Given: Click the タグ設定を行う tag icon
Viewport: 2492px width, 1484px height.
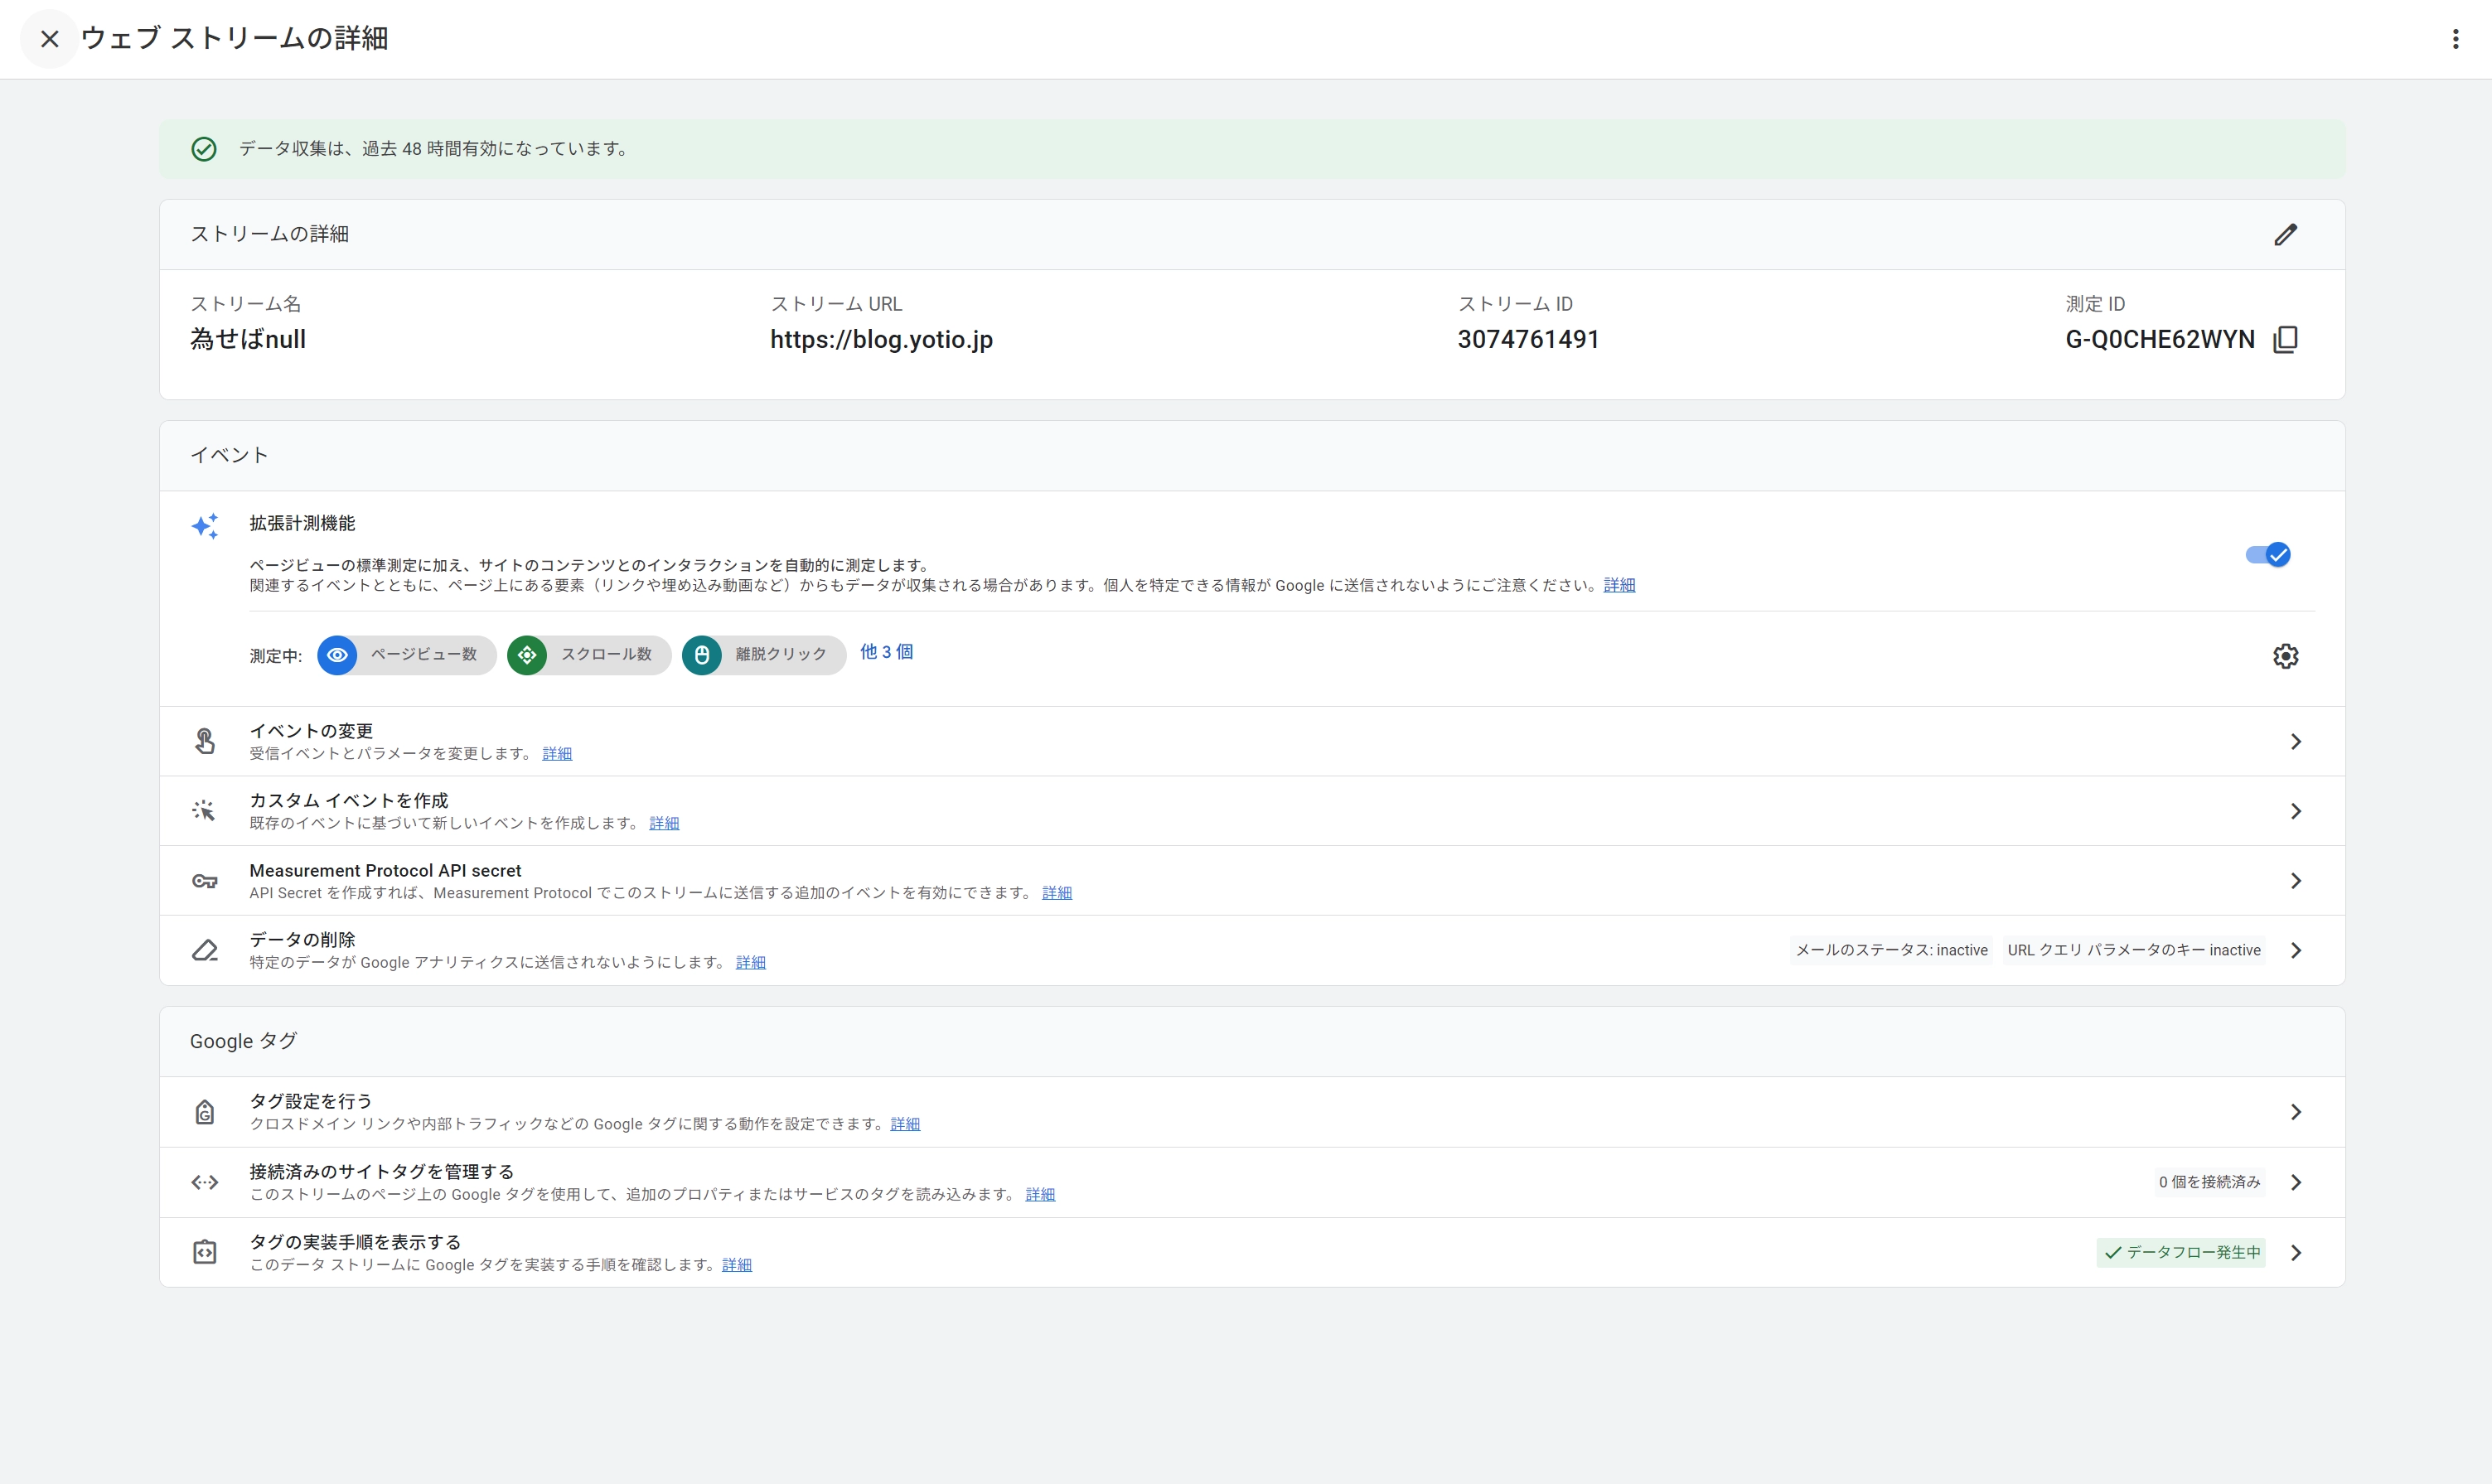Looking at the screenshot, I should (x=204, y=1112).
